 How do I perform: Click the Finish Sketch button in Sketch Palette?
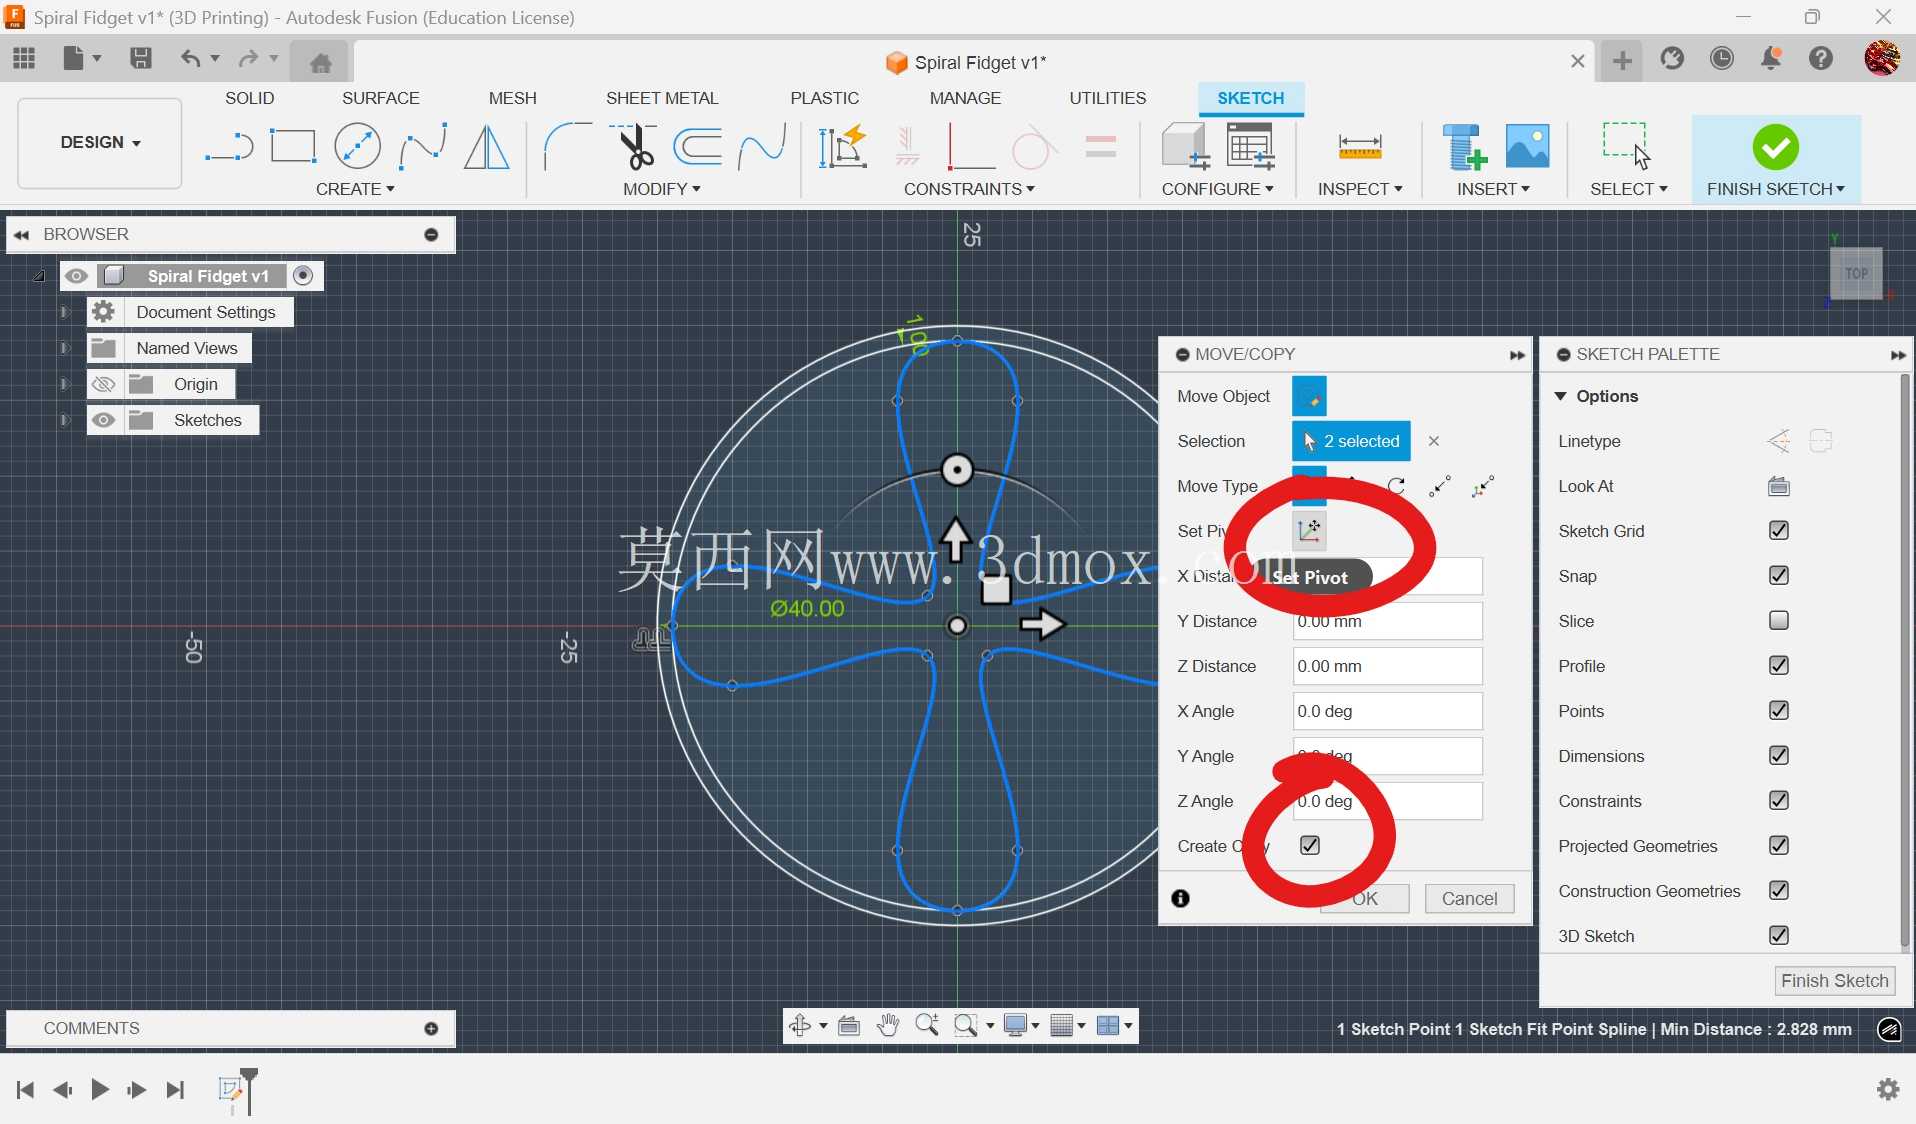(1834, 981)
